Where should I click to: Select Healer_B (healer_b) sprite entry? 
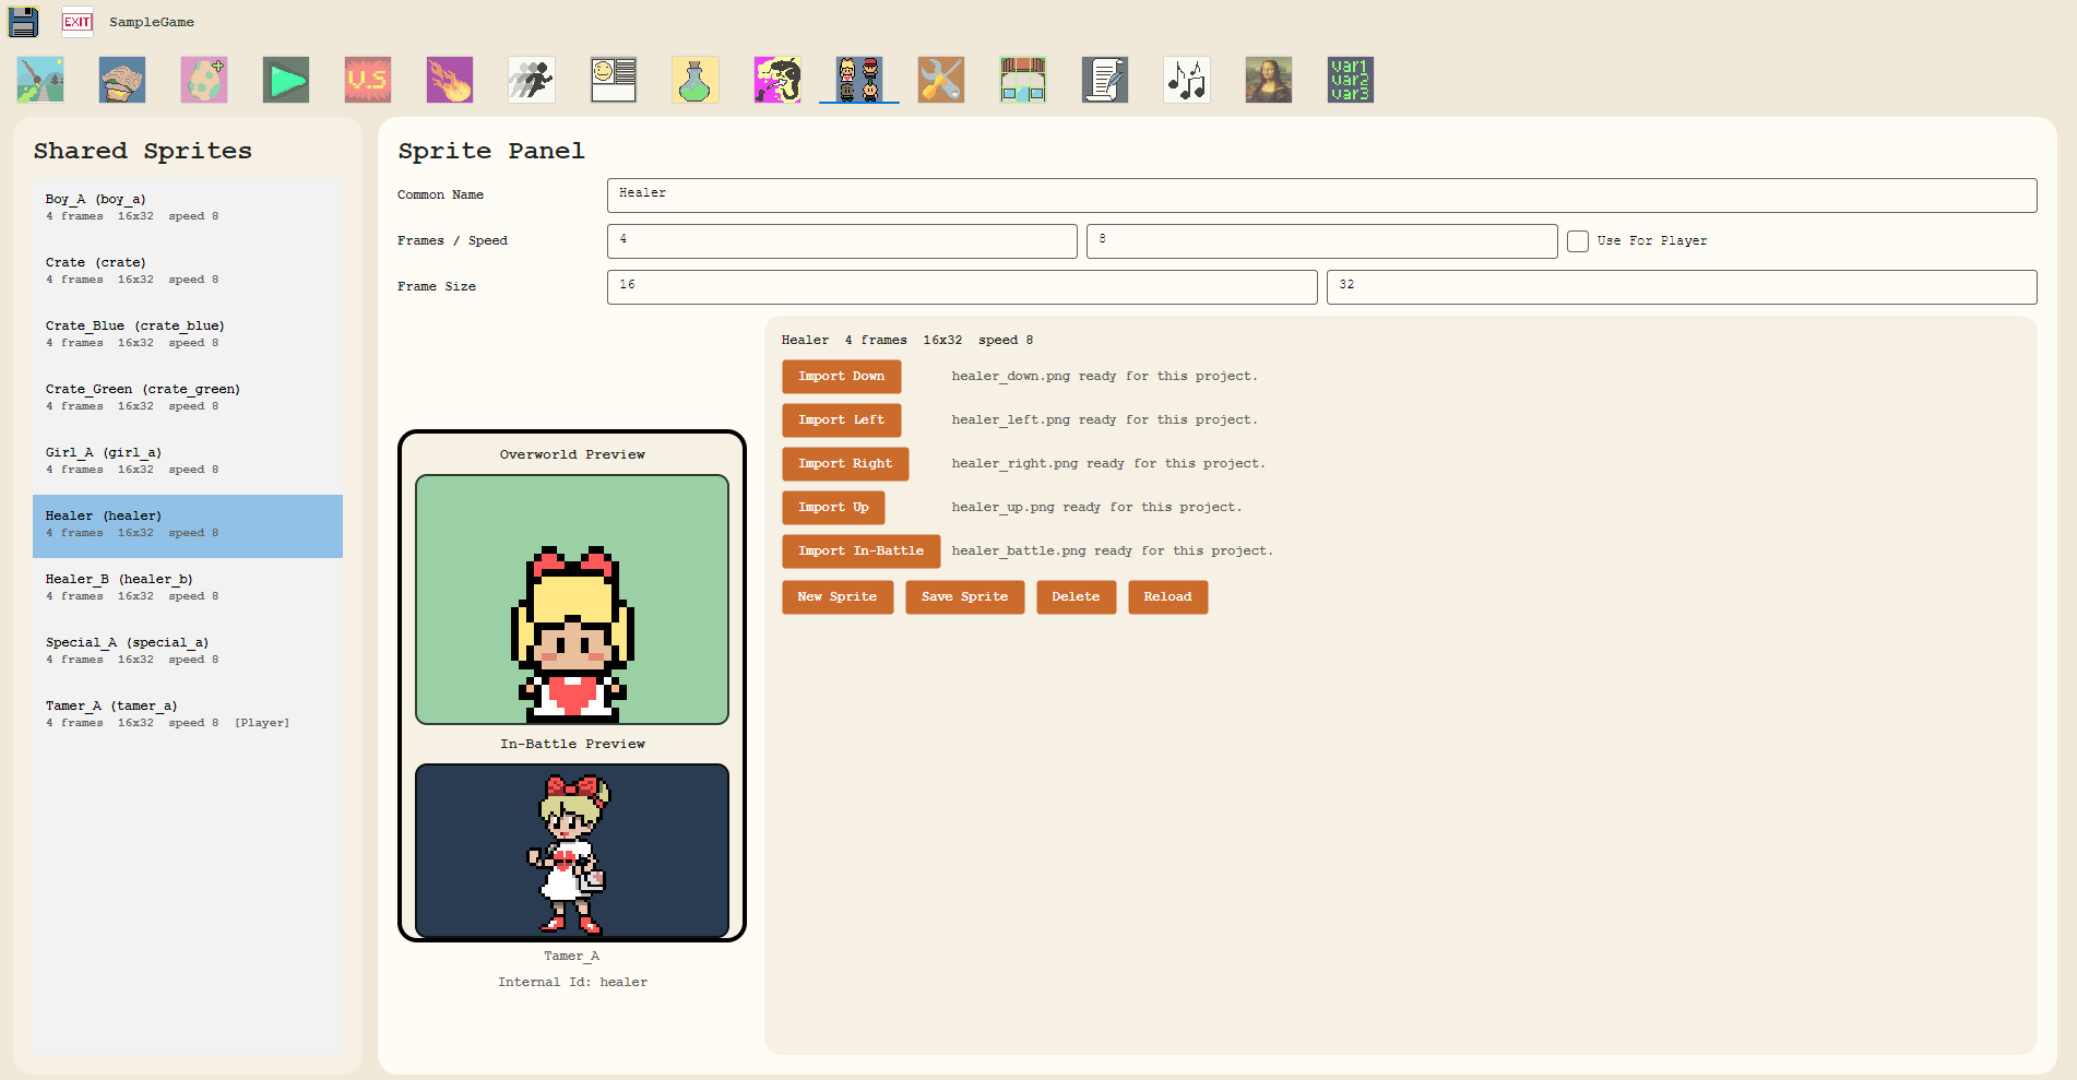coord(188,589)
